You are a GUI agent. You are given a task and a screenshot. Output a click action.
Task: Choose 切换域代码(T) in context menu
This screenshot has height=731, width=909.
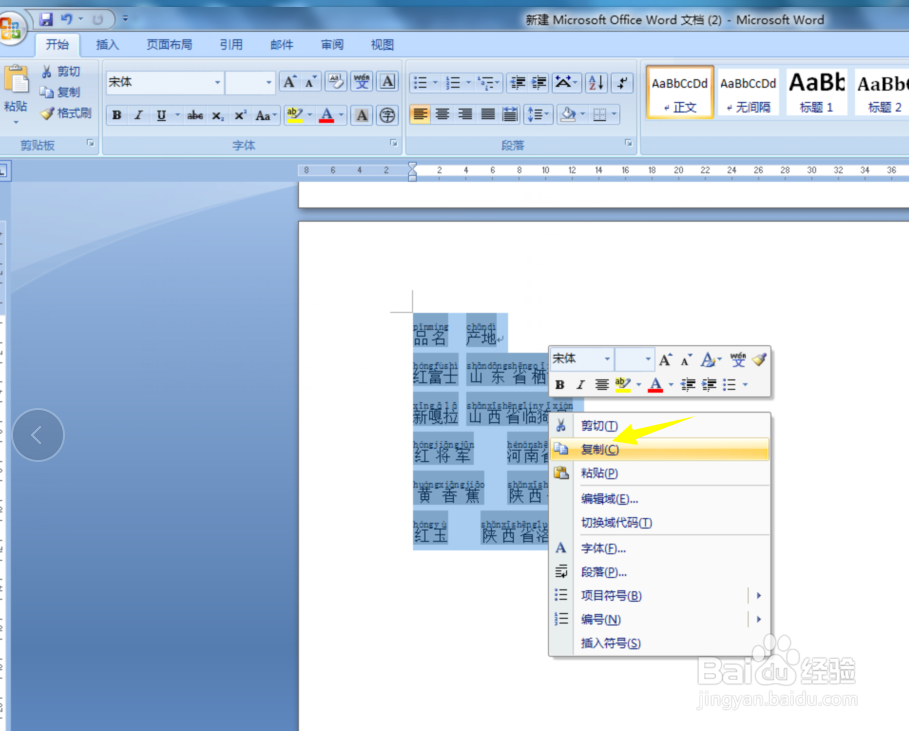pos(660,522)
